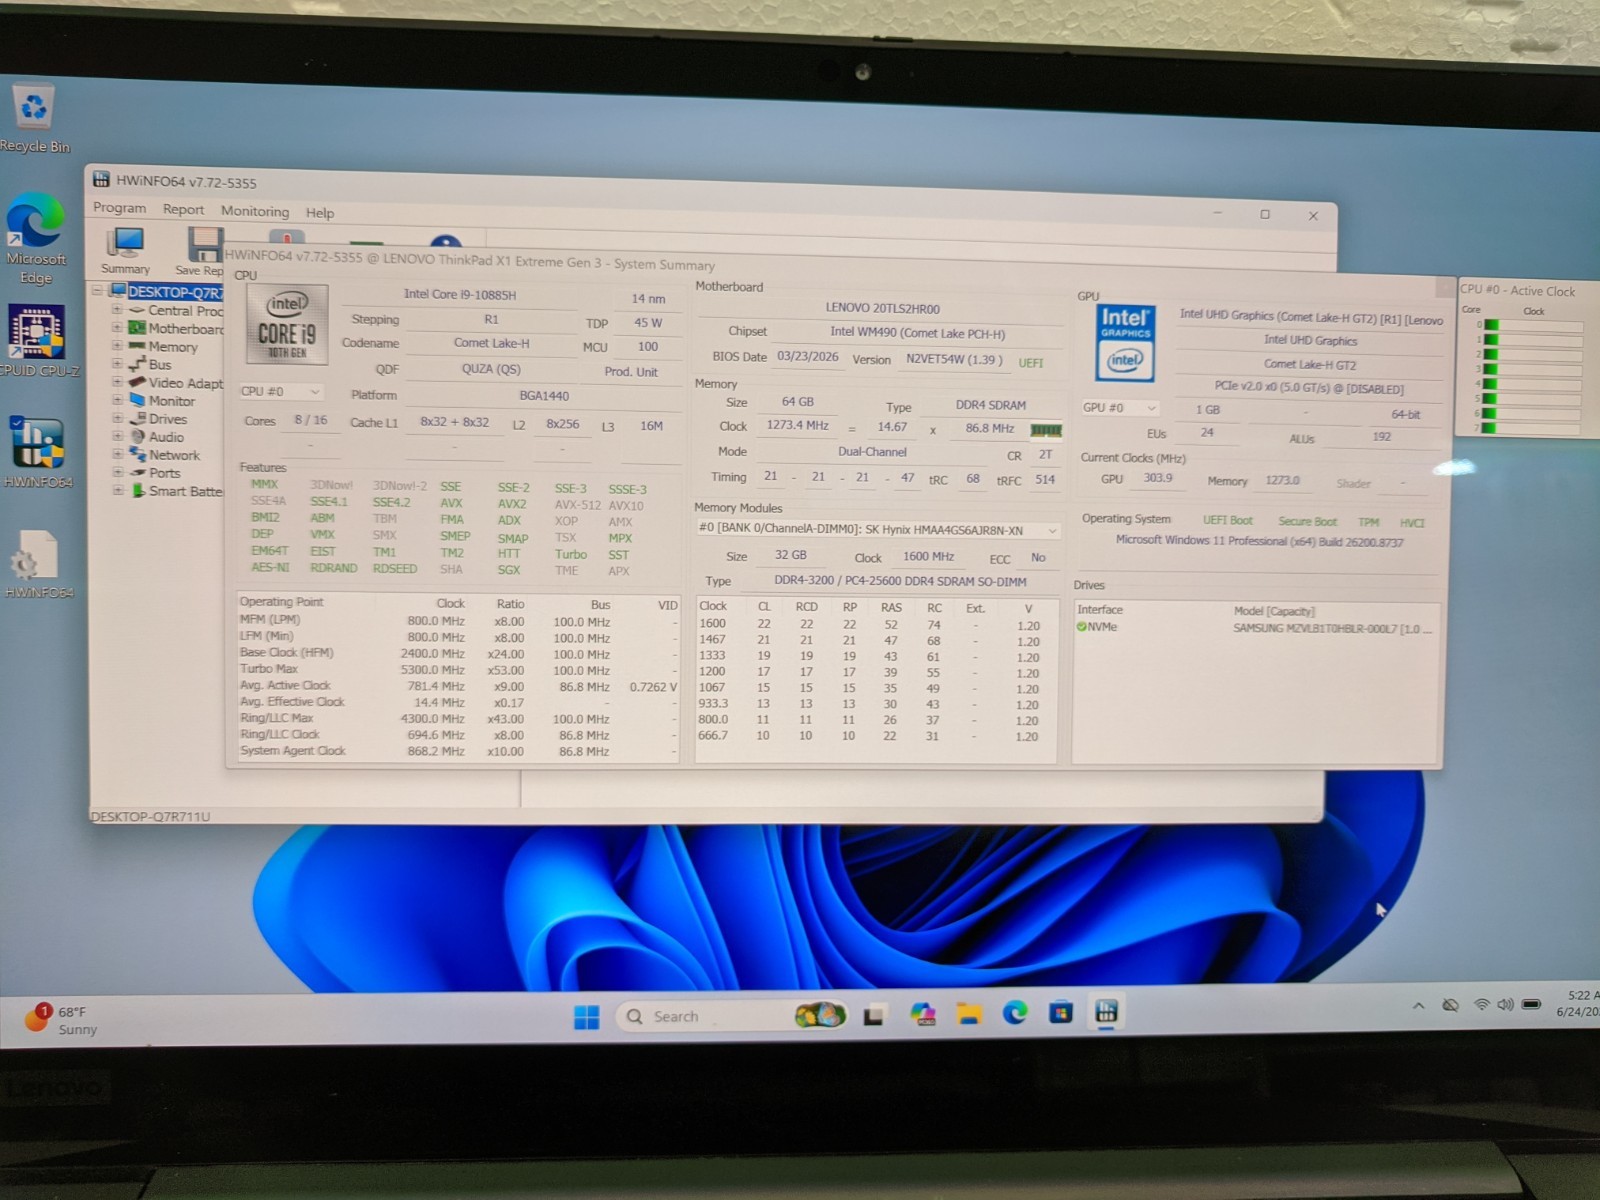
Task: Expand the Motherboard tree node
Action: click(x=117, y=328)
